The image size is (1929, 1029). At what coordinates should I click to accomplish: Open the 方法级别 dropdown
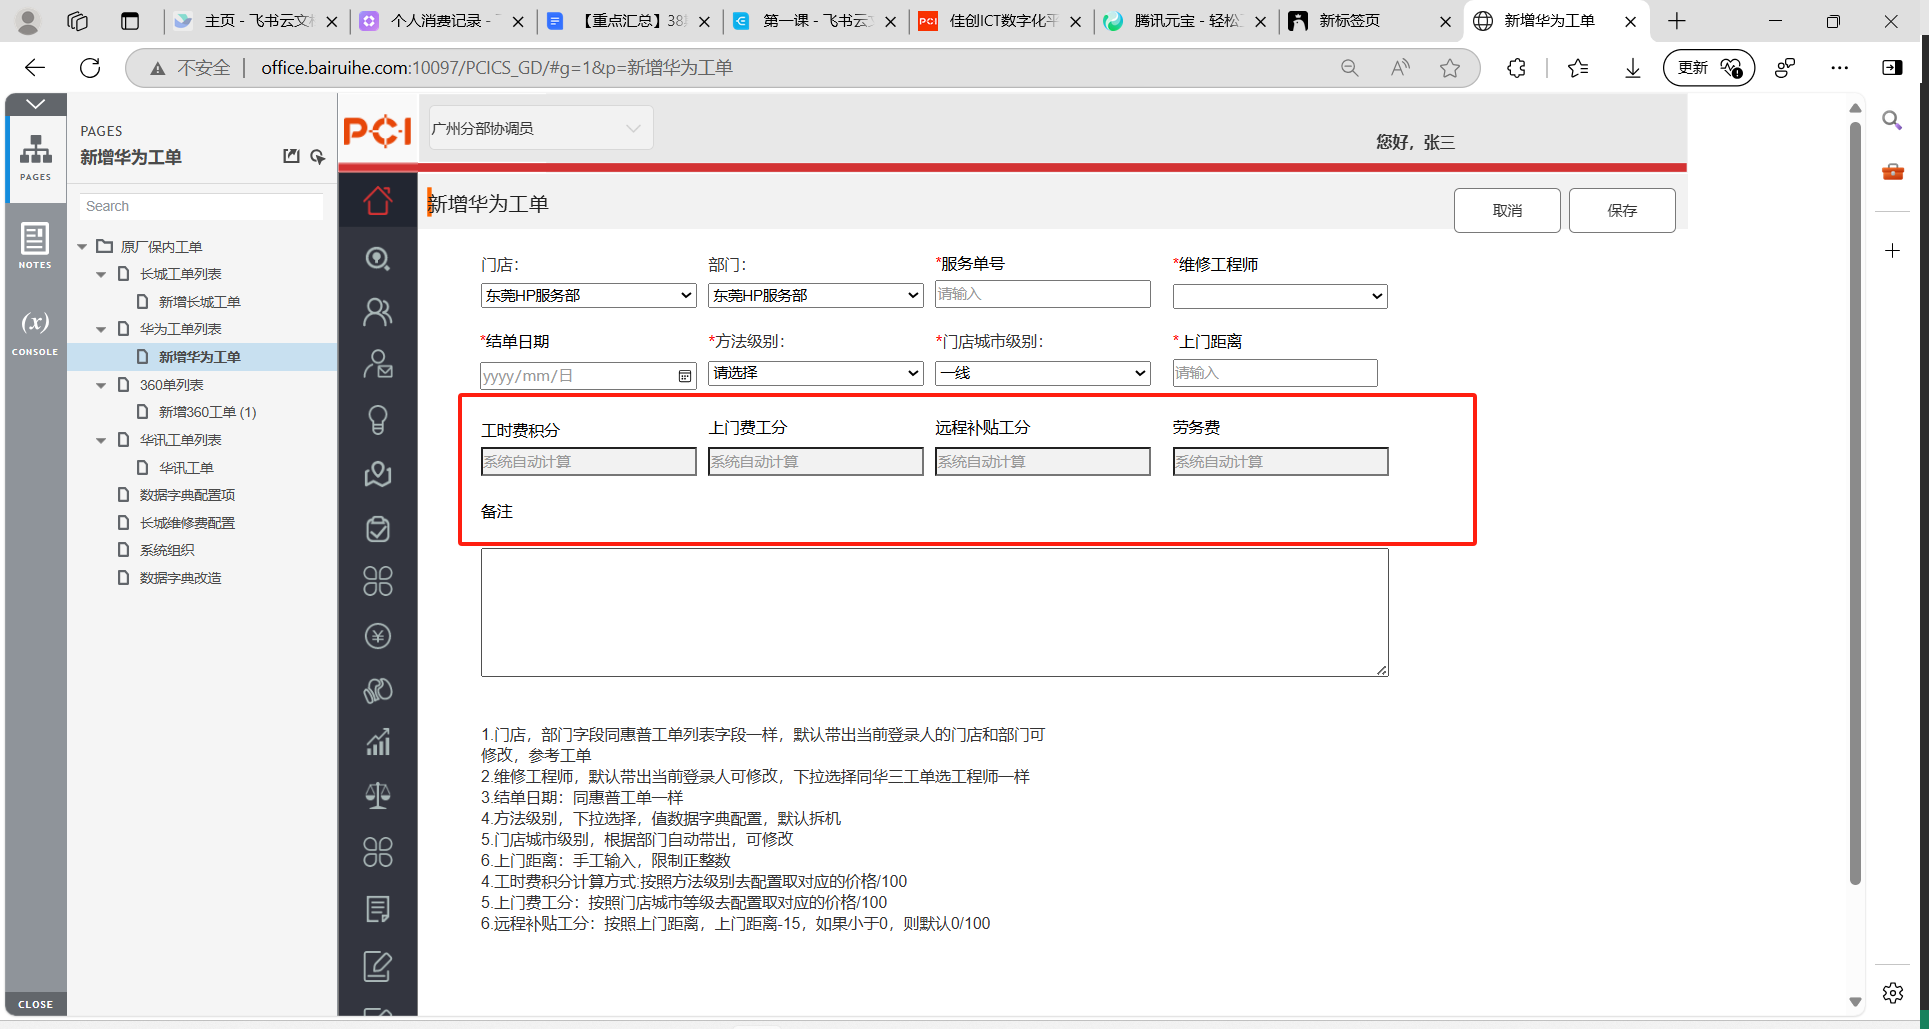click(x=815, y=373)
